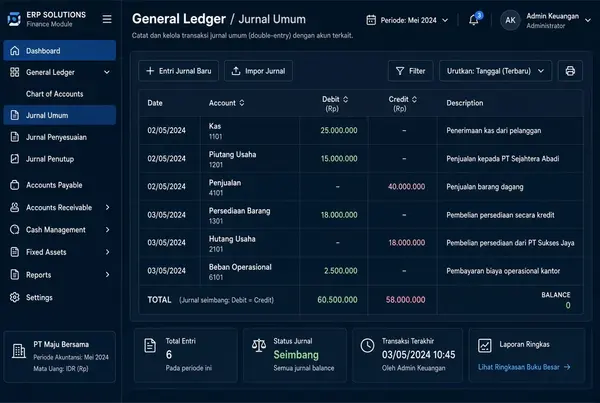Open the notifications bell
The height and width of the screenshot is (403, 600).
[474, 20]
